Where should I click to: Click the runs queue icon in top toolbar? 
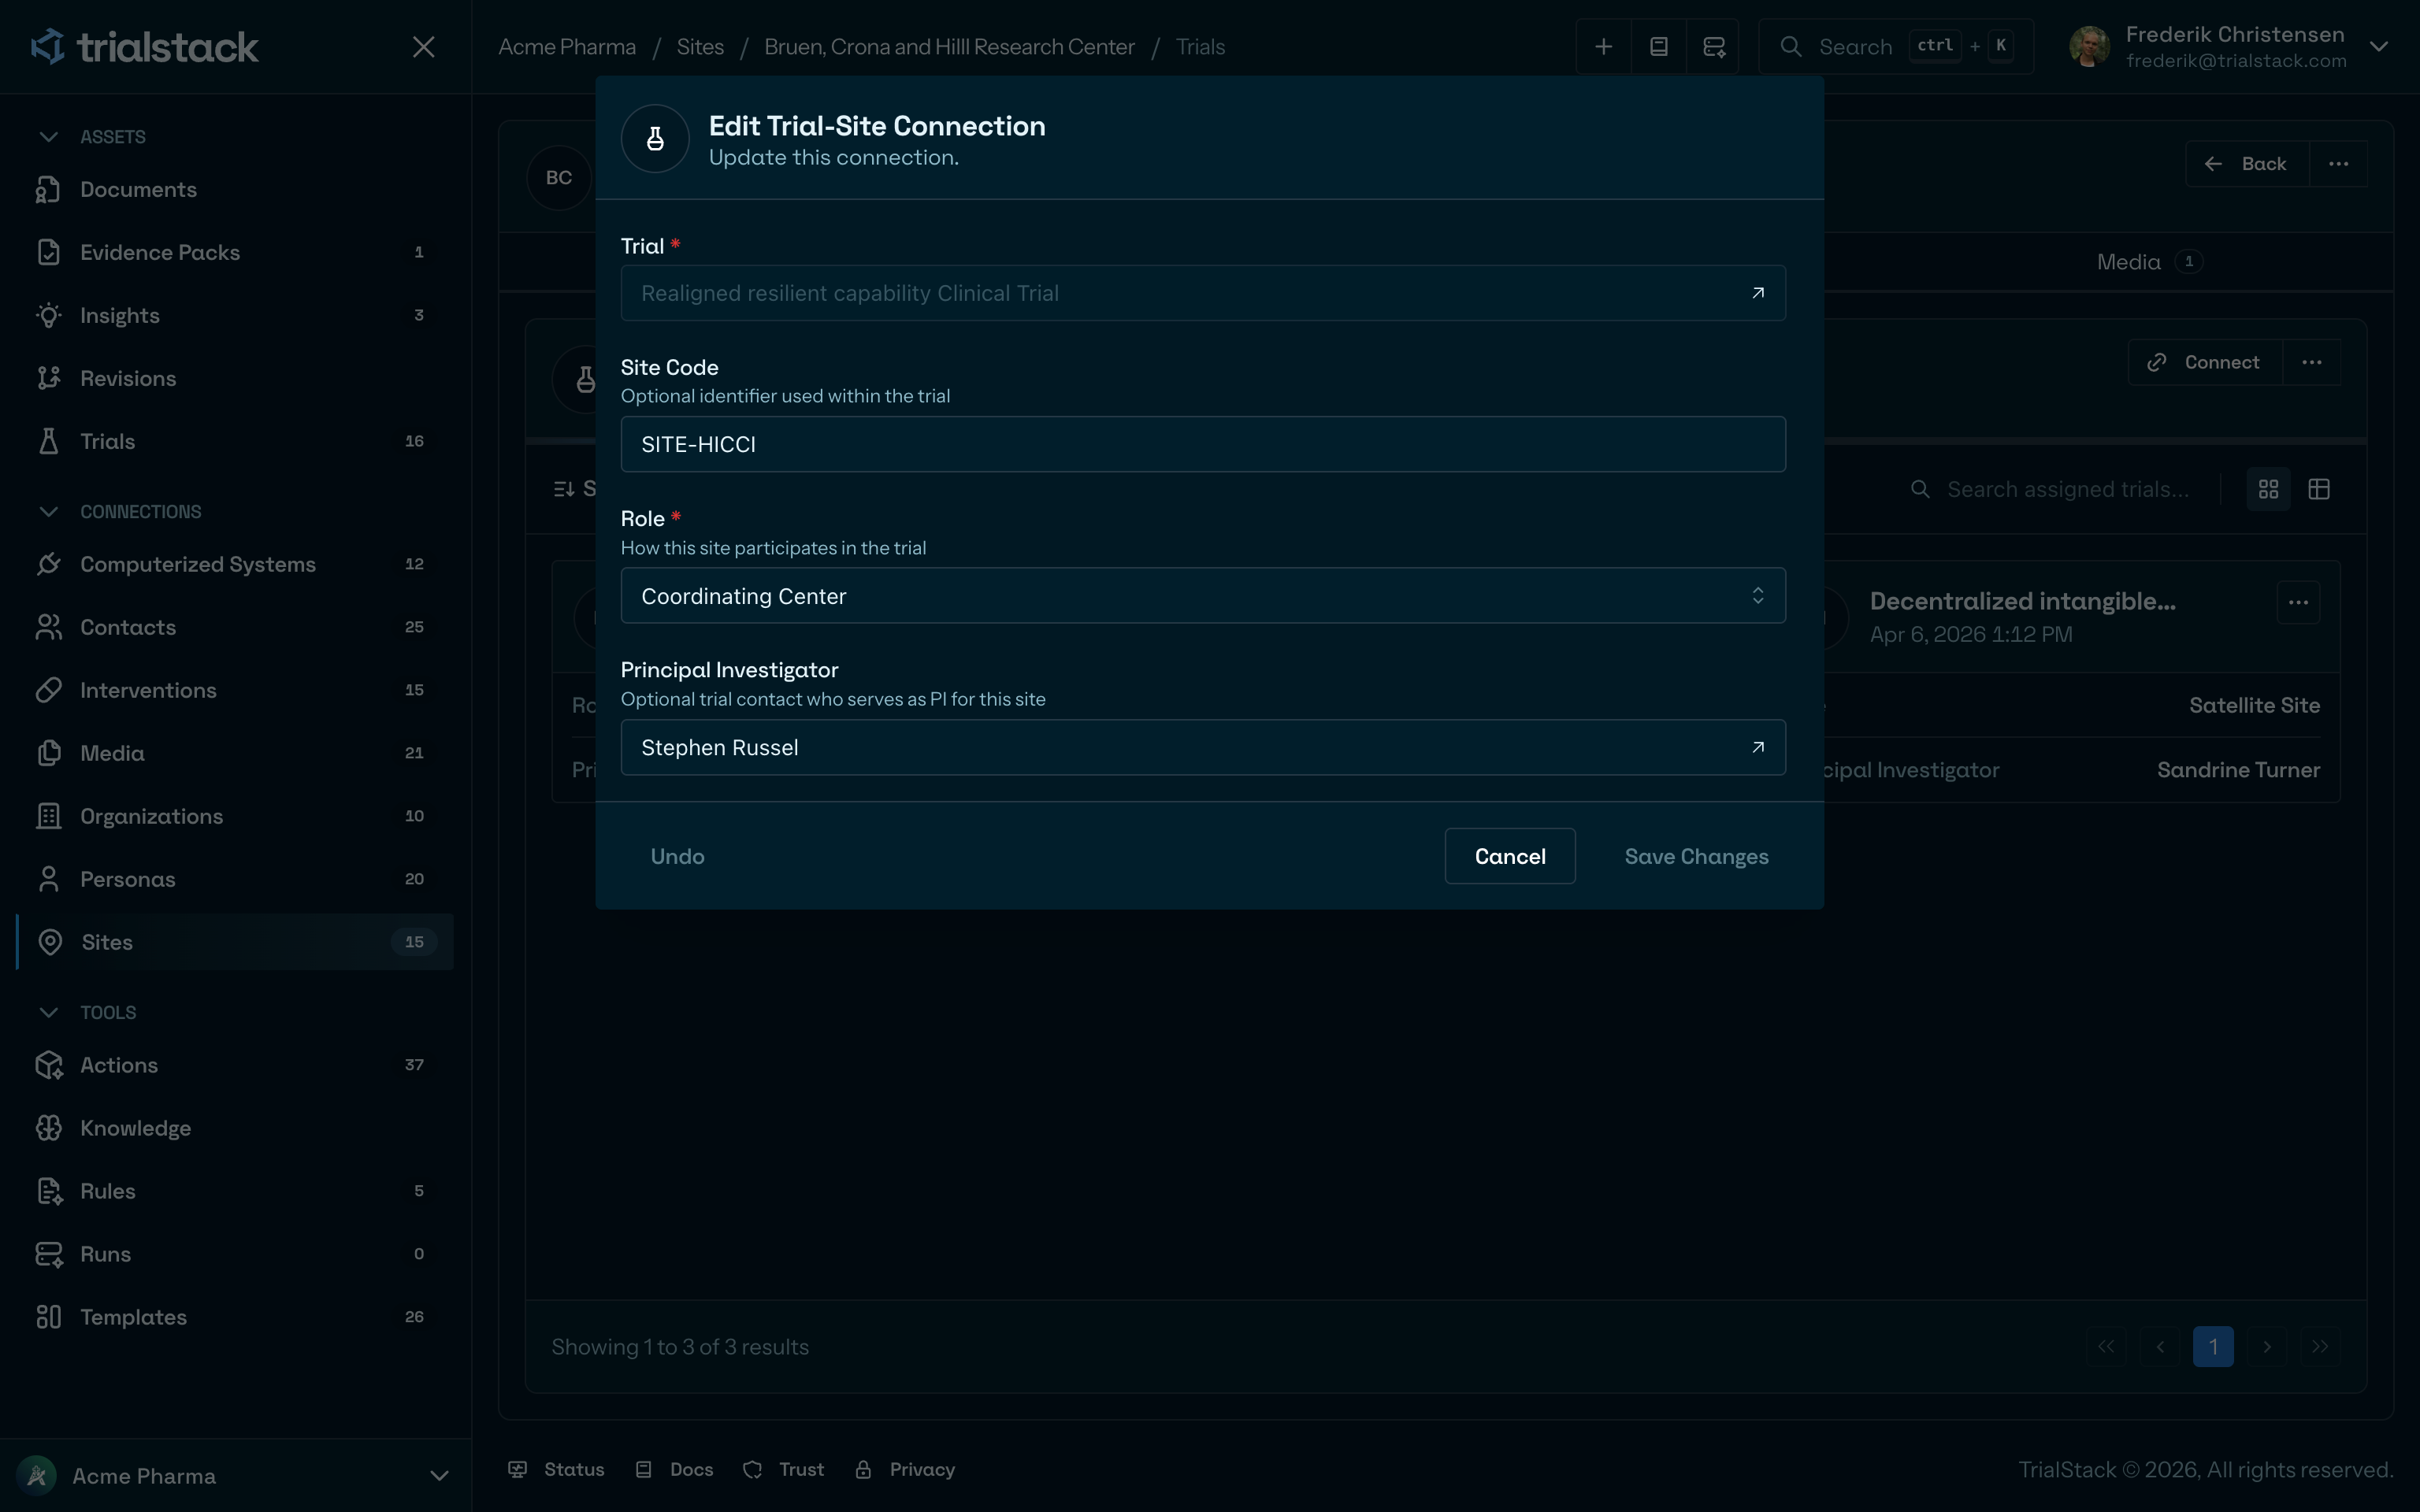tap(1713, 47)
